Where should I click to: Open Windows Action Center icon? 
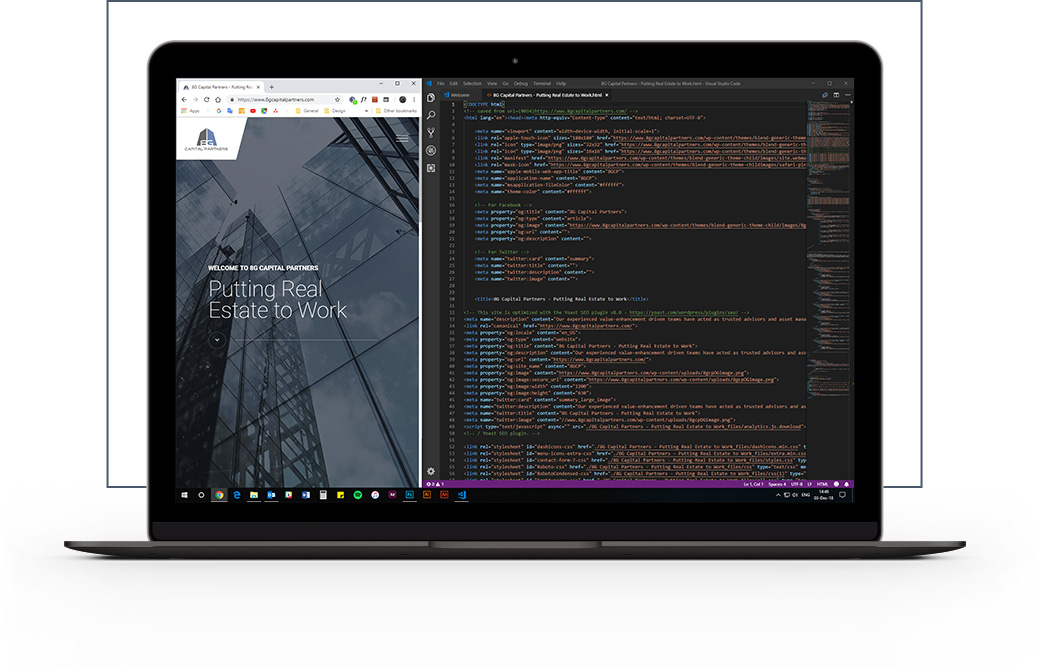(x=842, y=495)
